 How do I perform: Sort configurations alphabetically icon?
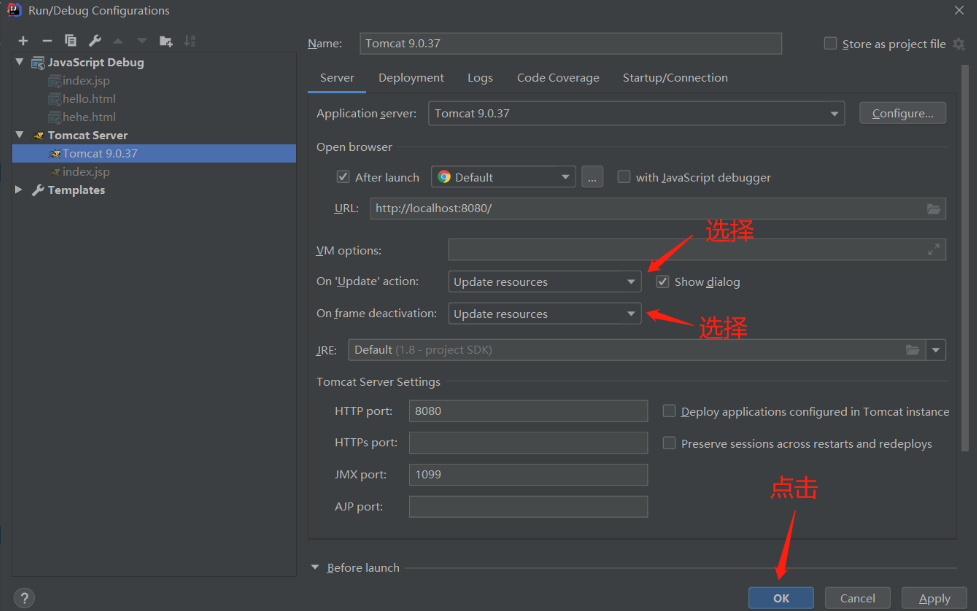tap(190, 40)
